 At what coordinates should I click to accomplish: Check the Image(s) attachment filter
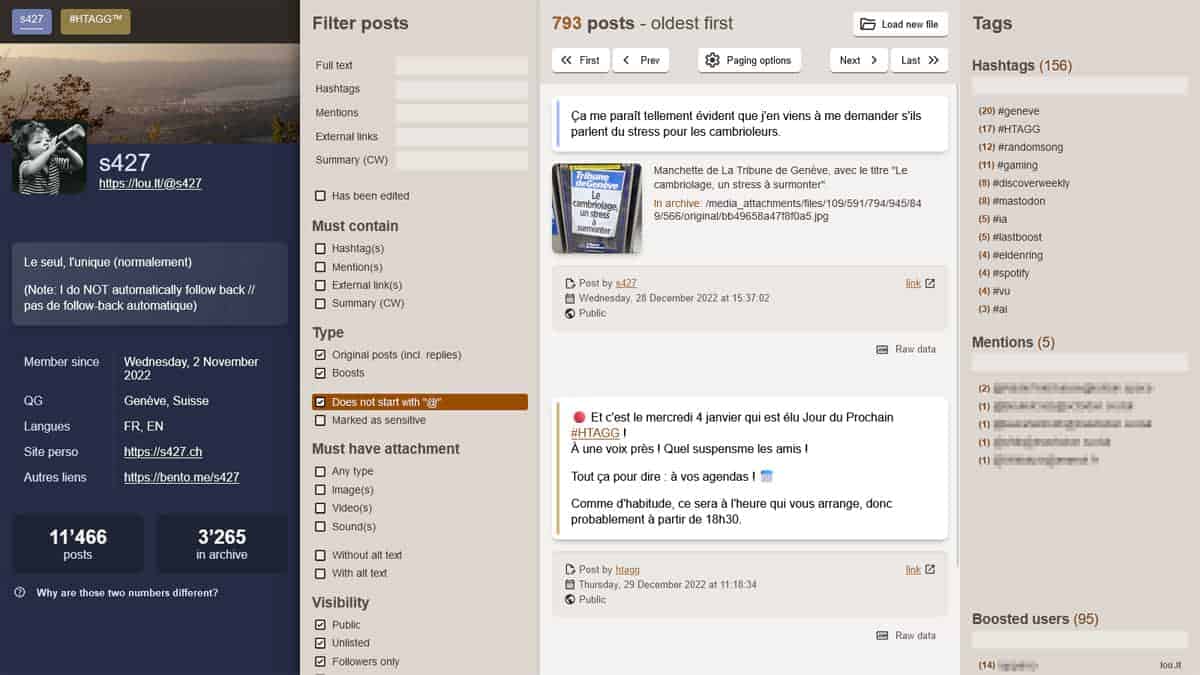click(319, 489)
